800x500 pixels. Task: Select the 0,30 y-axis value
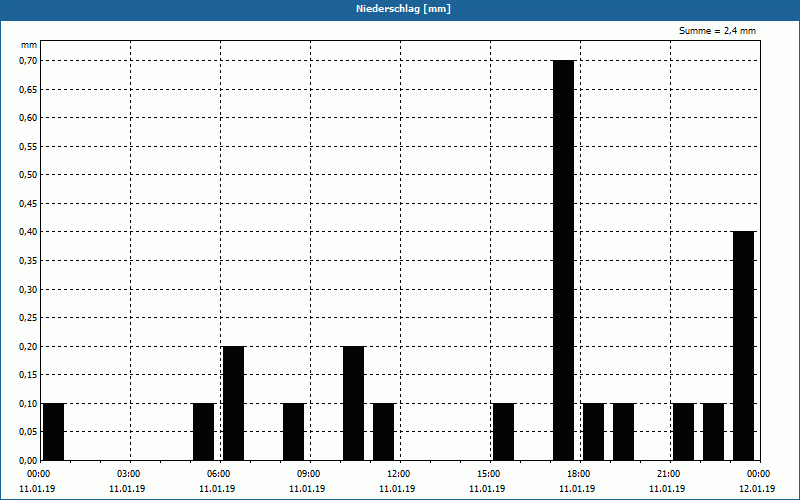(x=29, y=289)
